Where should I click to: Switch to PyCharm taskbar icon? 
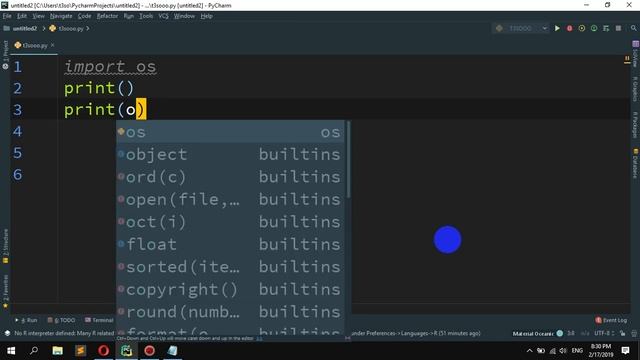[127, 351]
